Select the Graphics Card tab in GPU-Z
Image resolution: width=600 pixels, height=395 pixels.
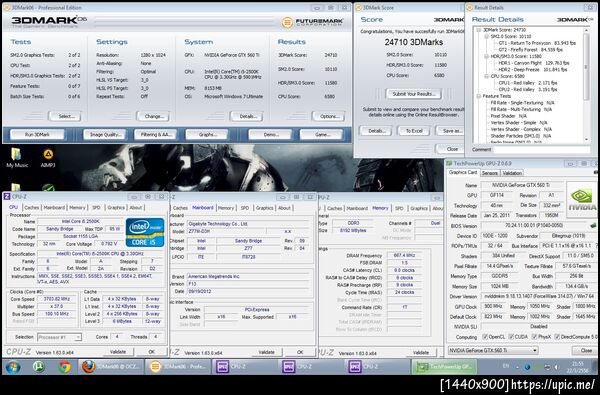point(463,173)
